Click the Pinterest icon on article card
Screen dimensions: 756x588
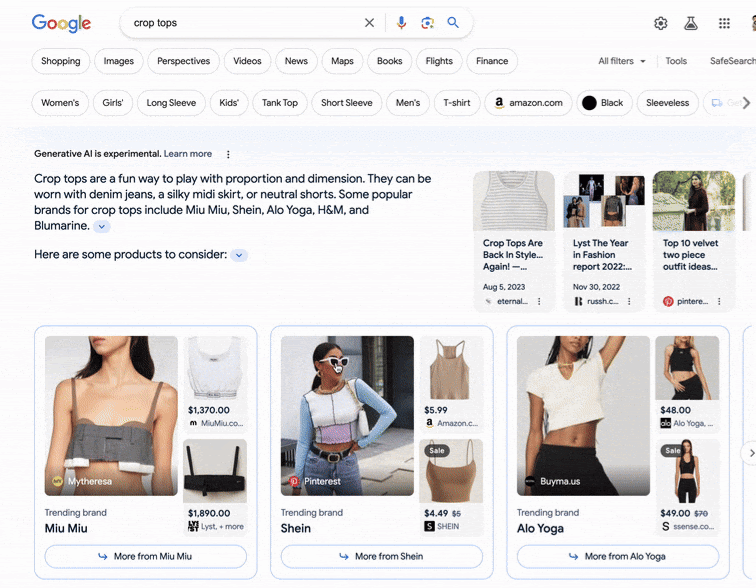pyautogui.click(x=668, y=301)
